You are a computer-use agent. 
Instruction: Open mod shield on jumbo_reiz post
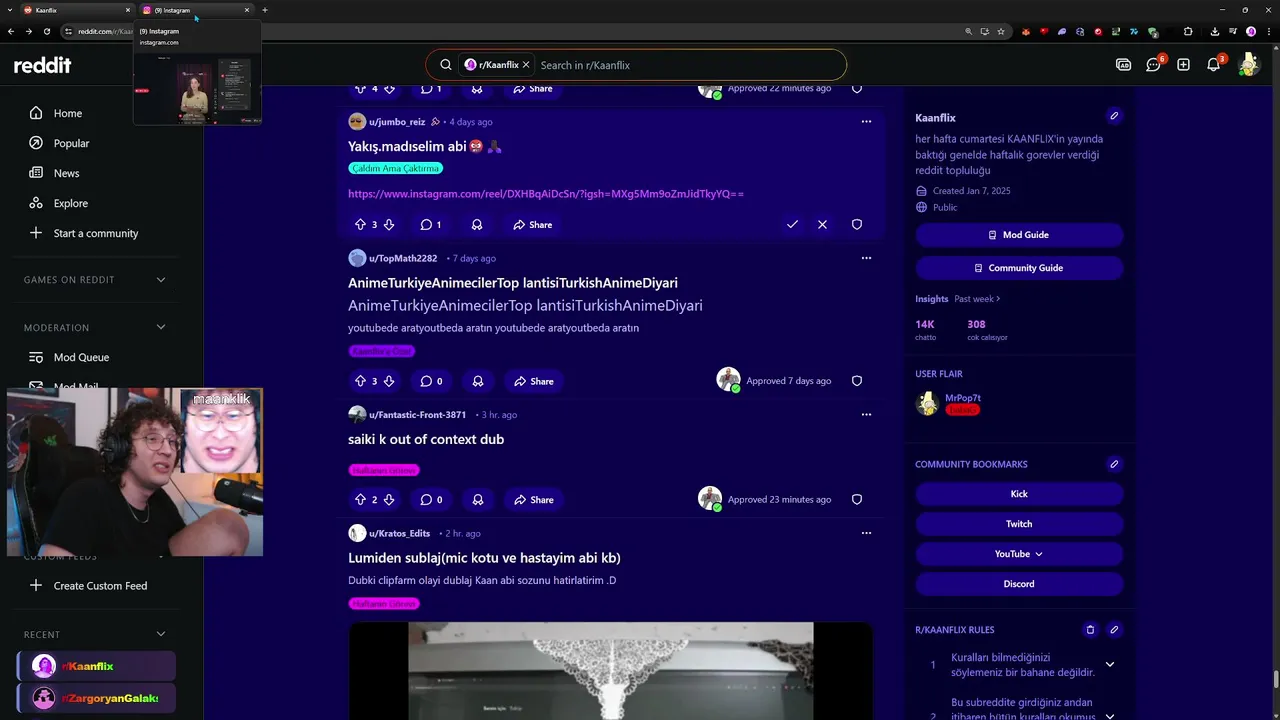[857, 225]
